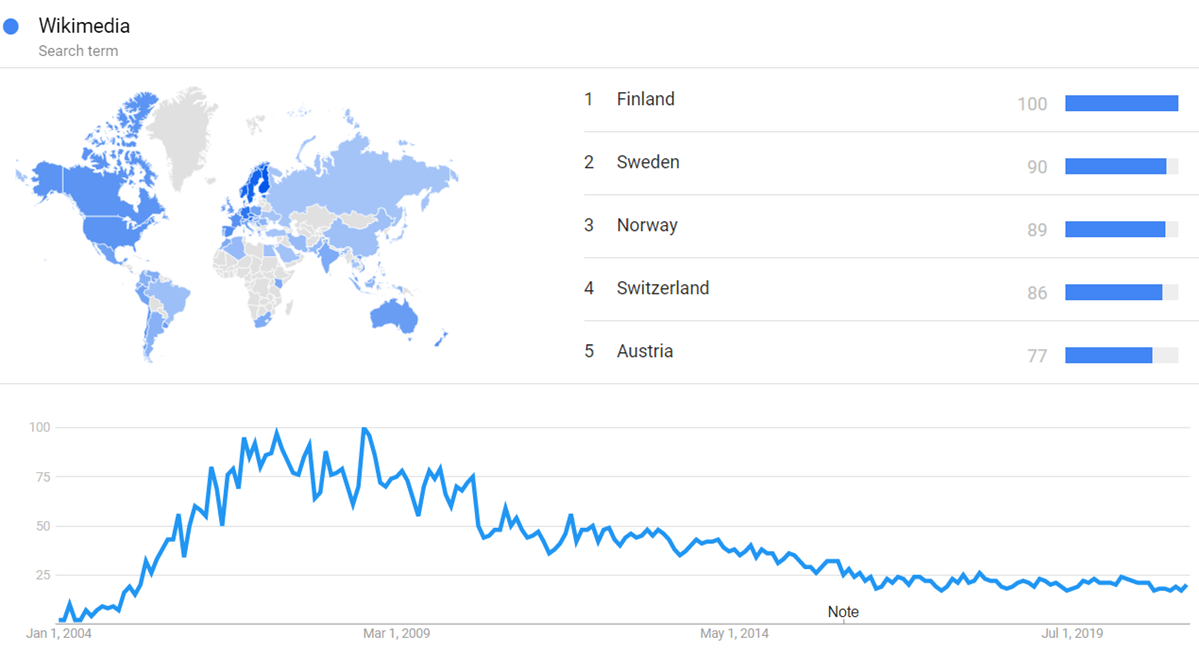The width and height of the screenshot is (1199, 667).
Task: Click the Wikimedia search term title
Action: 84,26
